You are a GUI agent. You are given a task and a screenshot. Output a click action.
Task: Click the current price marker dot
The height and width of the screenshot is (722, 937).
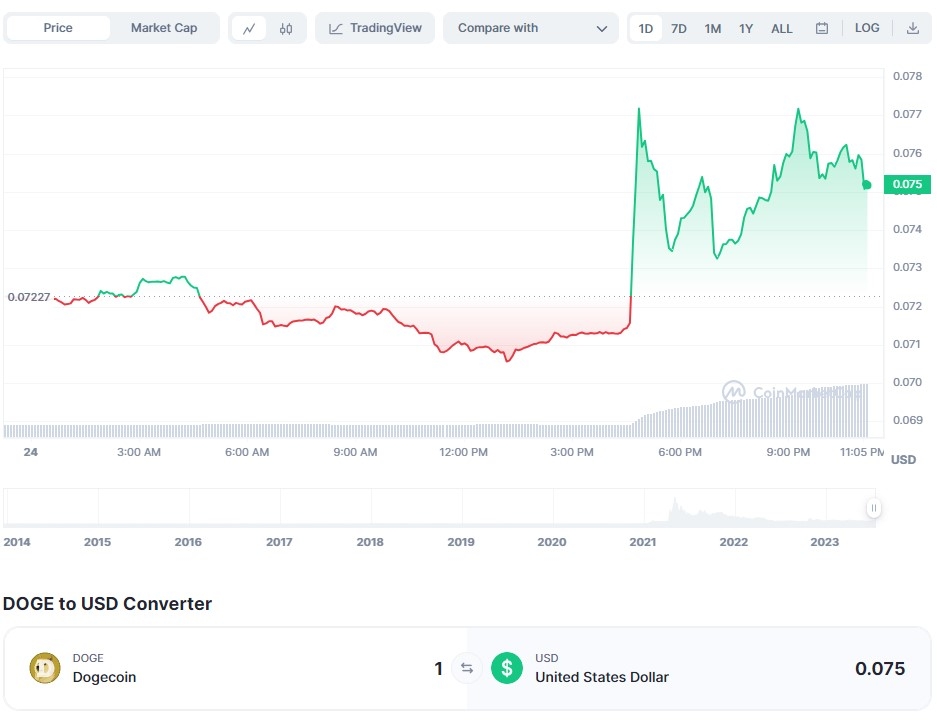(866, 185)
